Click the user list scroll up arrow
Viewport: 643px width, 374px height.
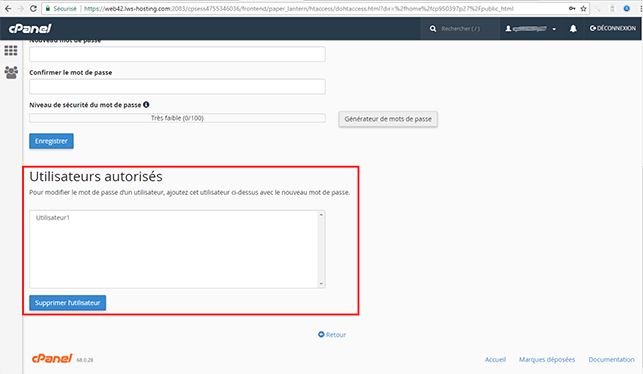point(321,215)
